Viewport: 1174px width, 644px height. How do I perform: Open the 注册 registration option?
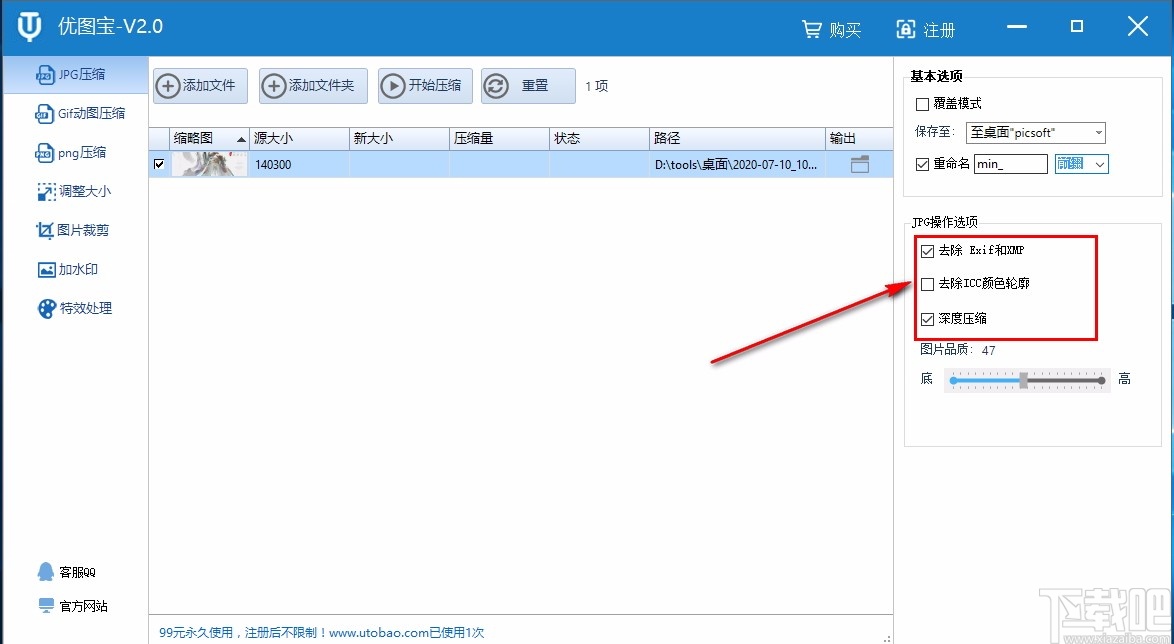click(927, 29)
